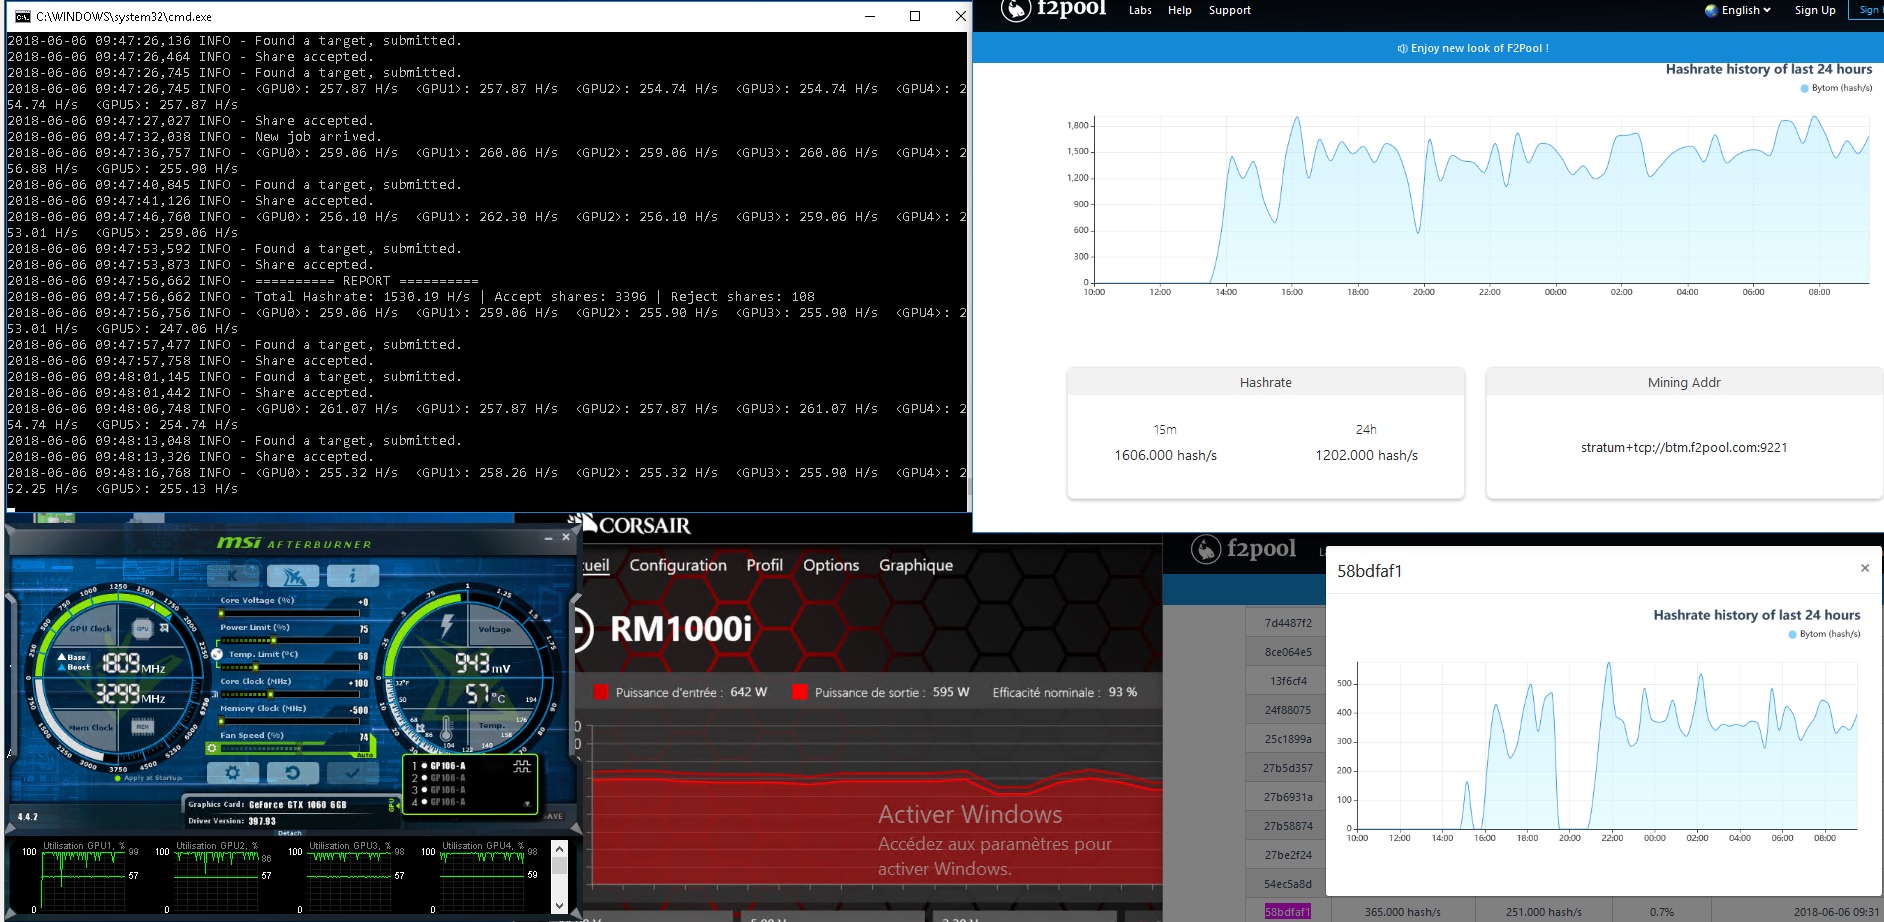The image size is (1884, 922).
Task: Open Help menu on f2pool site
Action: [x=1180, y=10]
